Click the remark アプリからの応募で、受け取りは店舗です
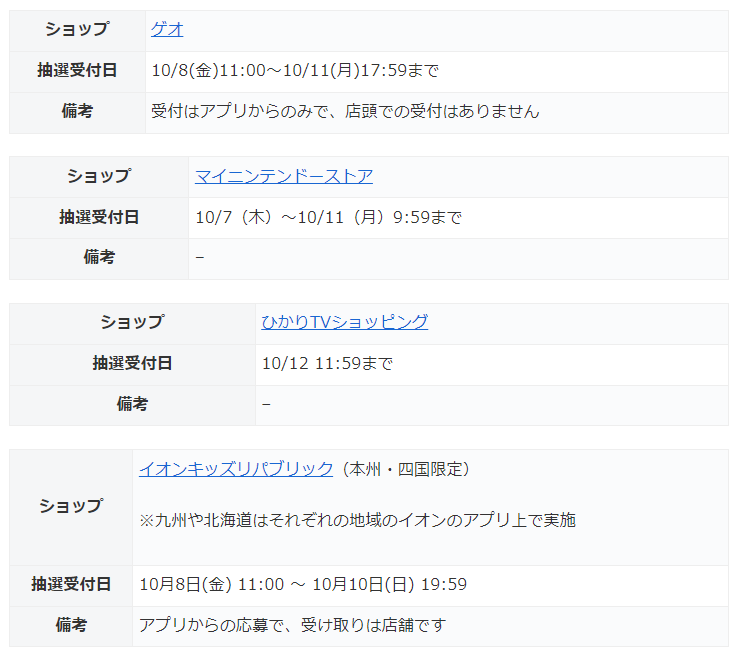The height and width of the screenshot is (656, 737). pyautogui.click(x=292, y=625)
